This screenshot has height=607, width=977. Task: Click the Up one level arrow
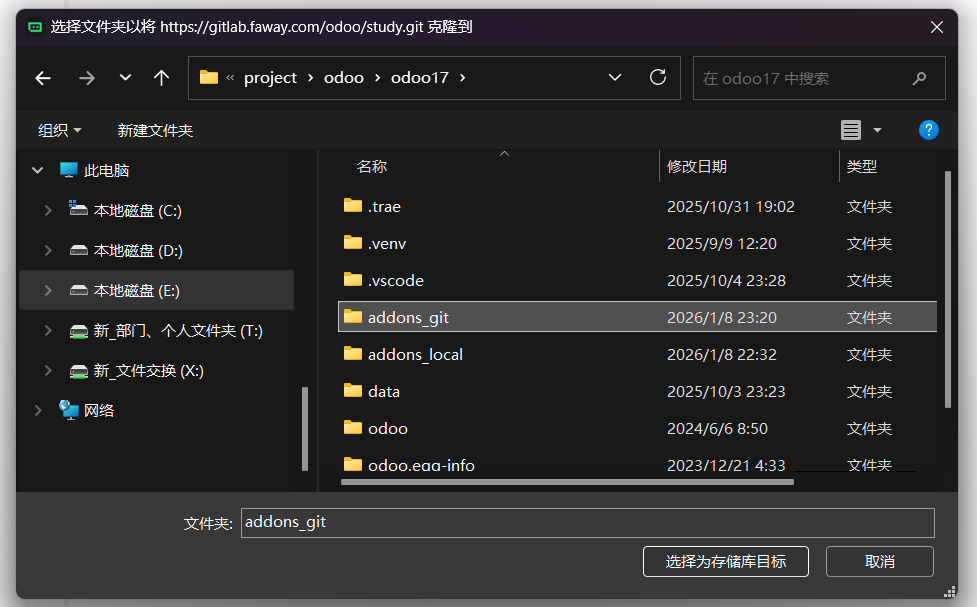(161, 78)
